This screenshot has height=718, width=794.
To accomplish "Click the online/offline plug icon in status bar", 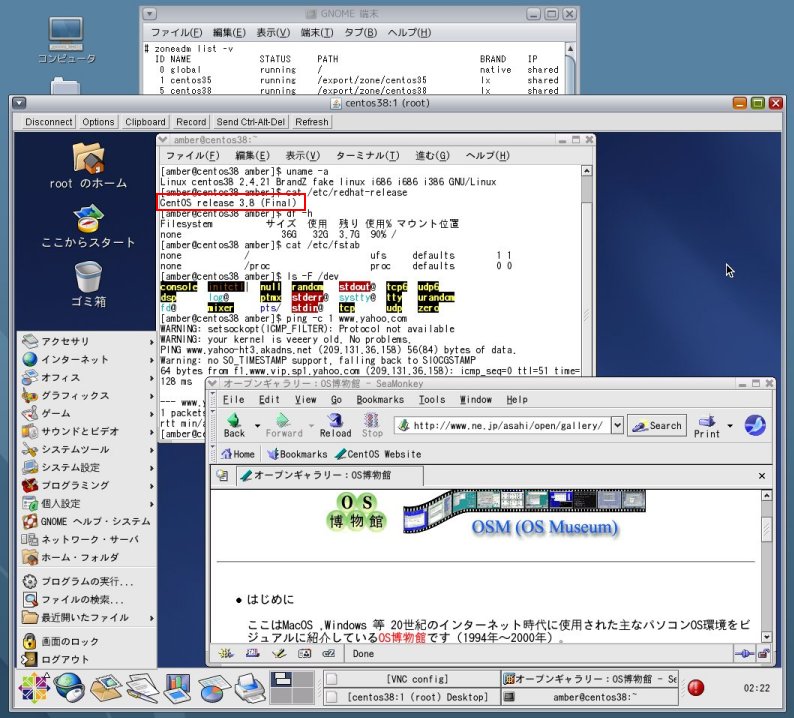I will point(744,654).
